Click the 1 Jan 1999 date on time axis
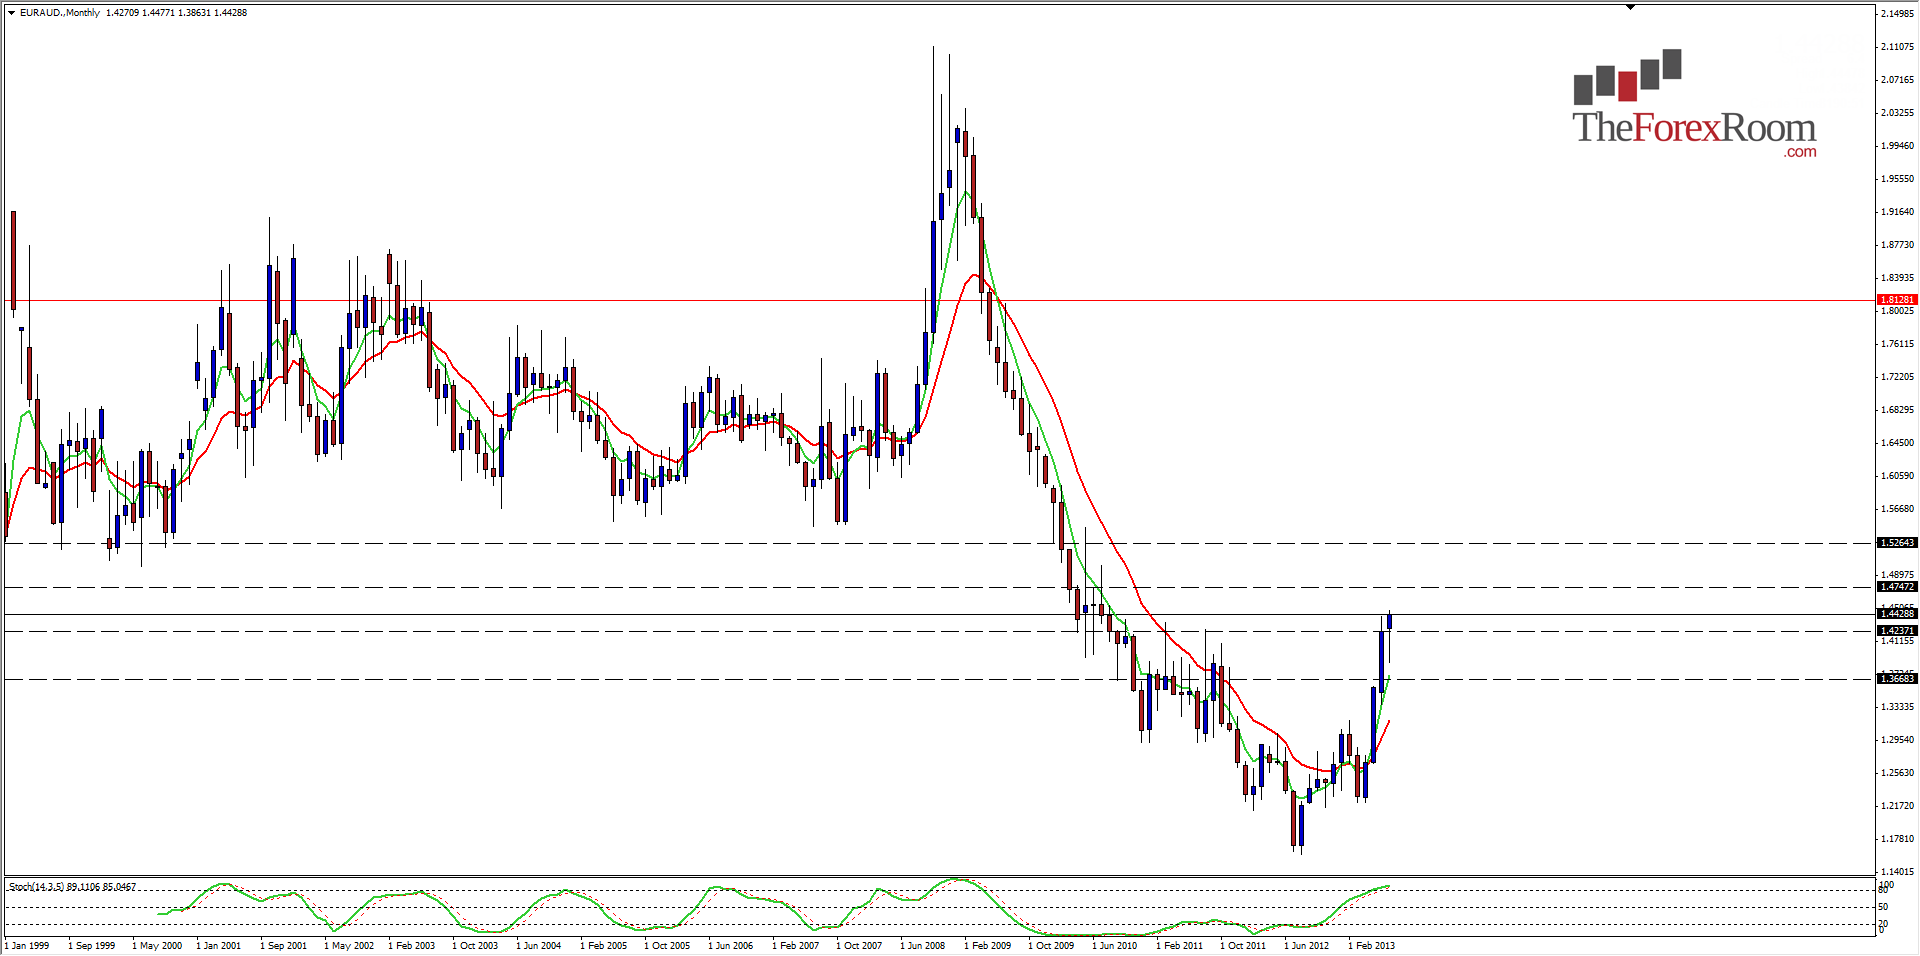 point(27,946)
